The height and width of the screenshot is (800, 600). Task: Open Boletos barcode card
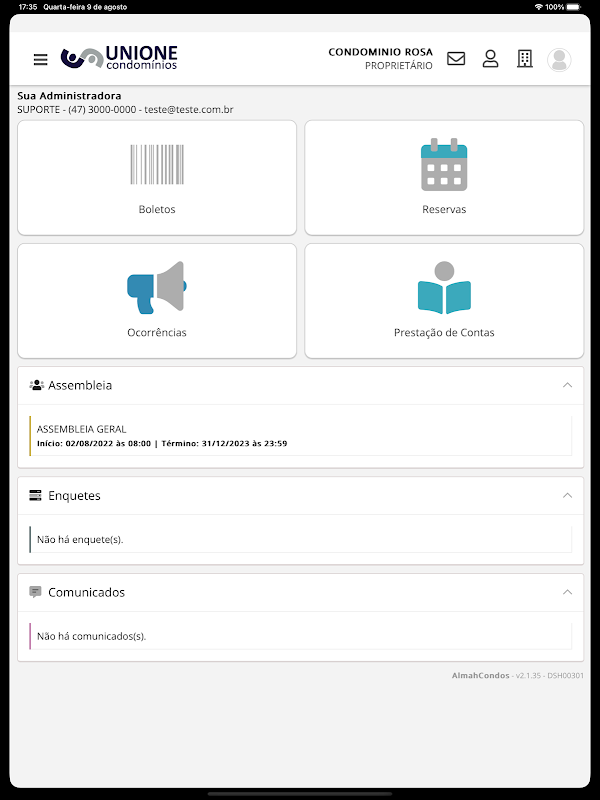coord(157,178)
